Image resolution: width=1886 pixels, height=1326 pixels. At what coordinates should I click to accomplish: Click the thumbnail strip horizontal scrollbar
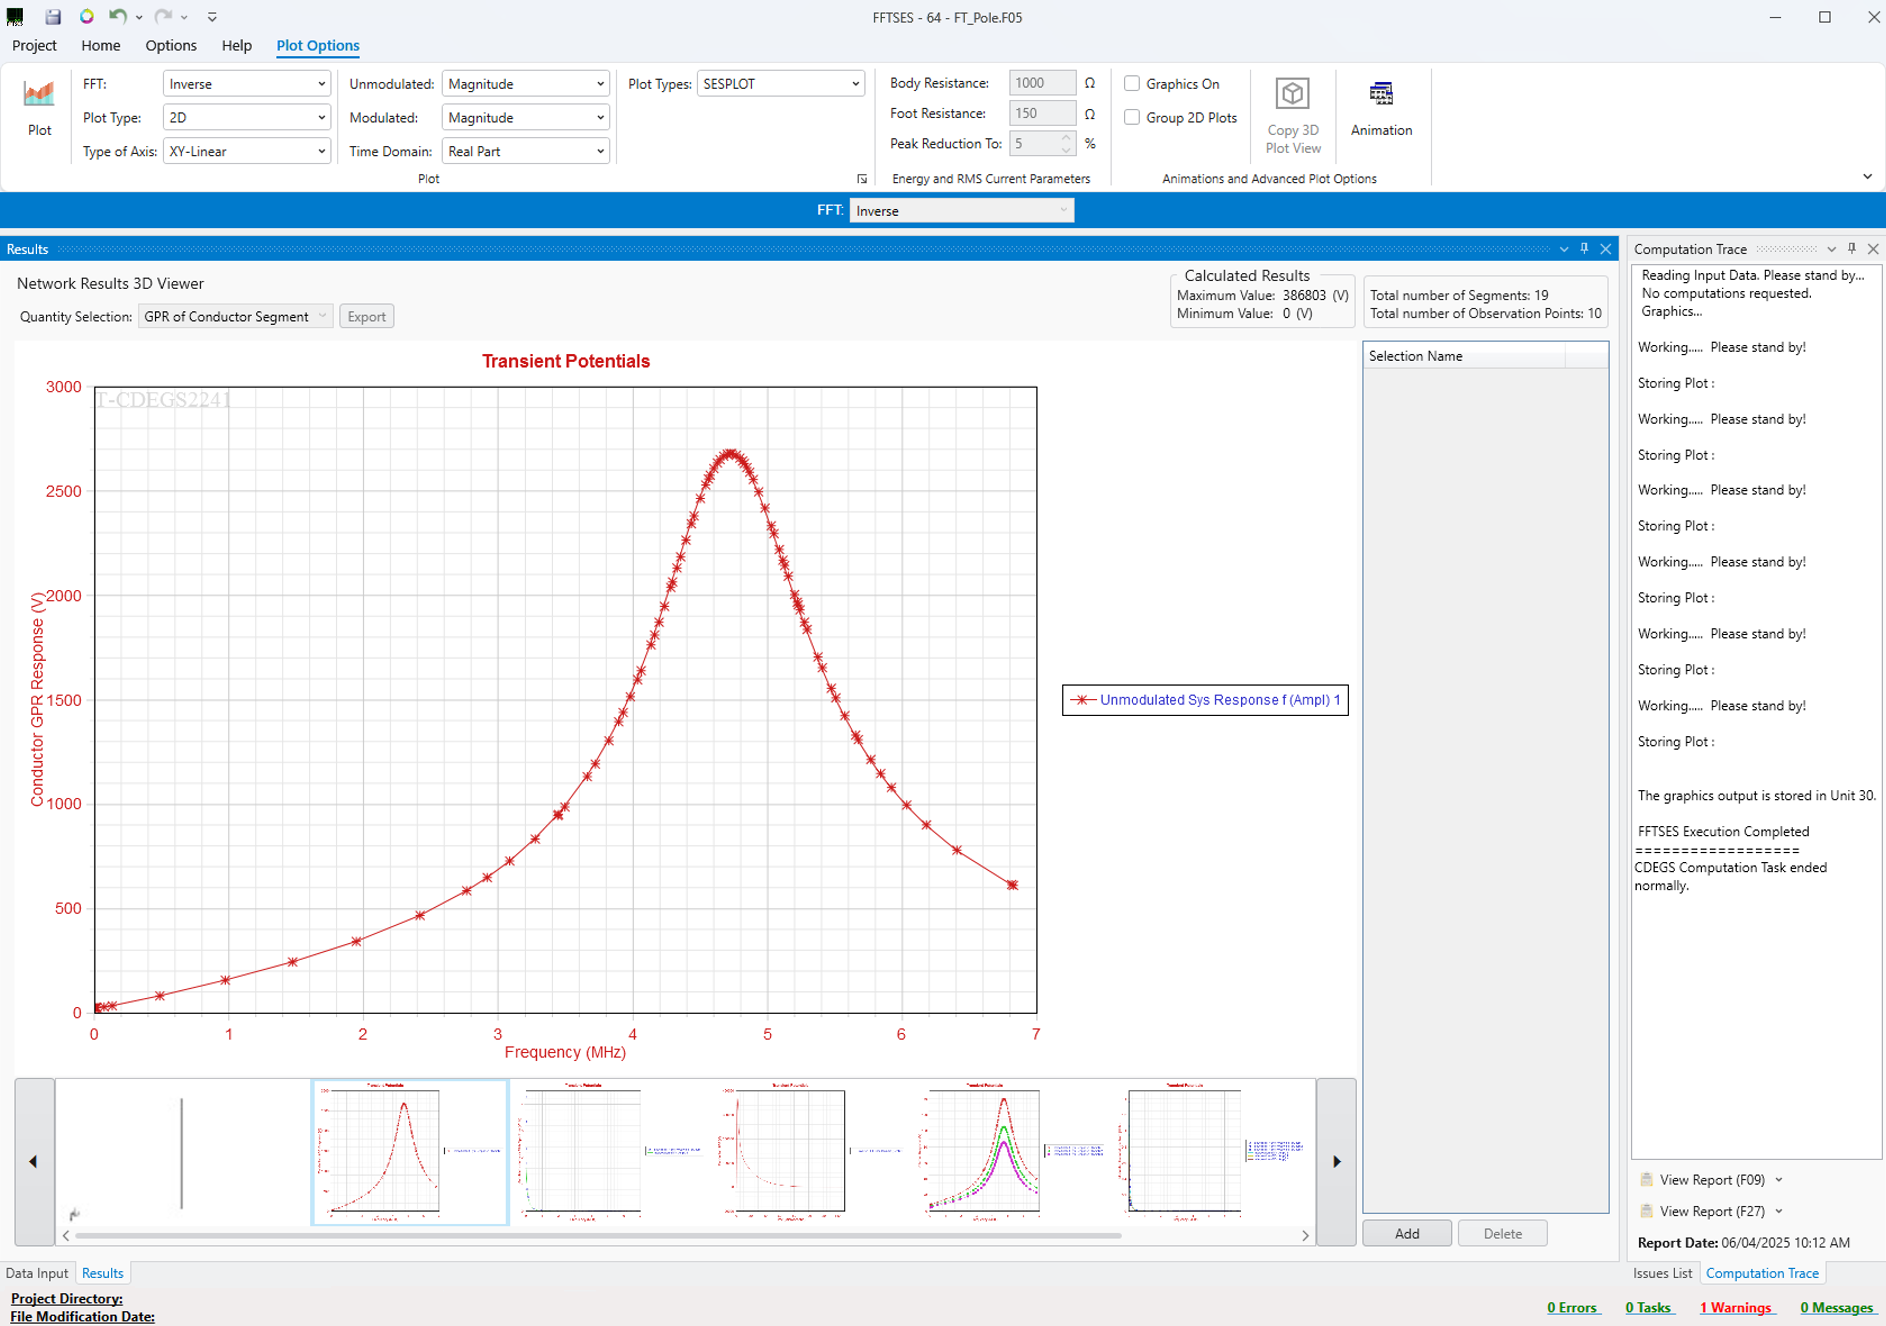pos(598,1236)
